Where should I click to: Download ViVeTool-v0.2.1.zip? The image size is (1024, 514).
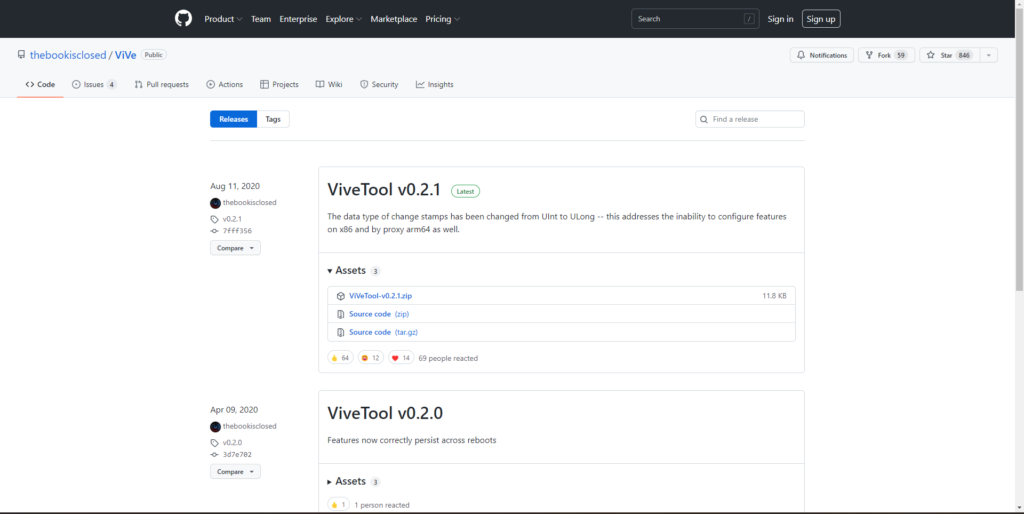(x=380, y=296)
